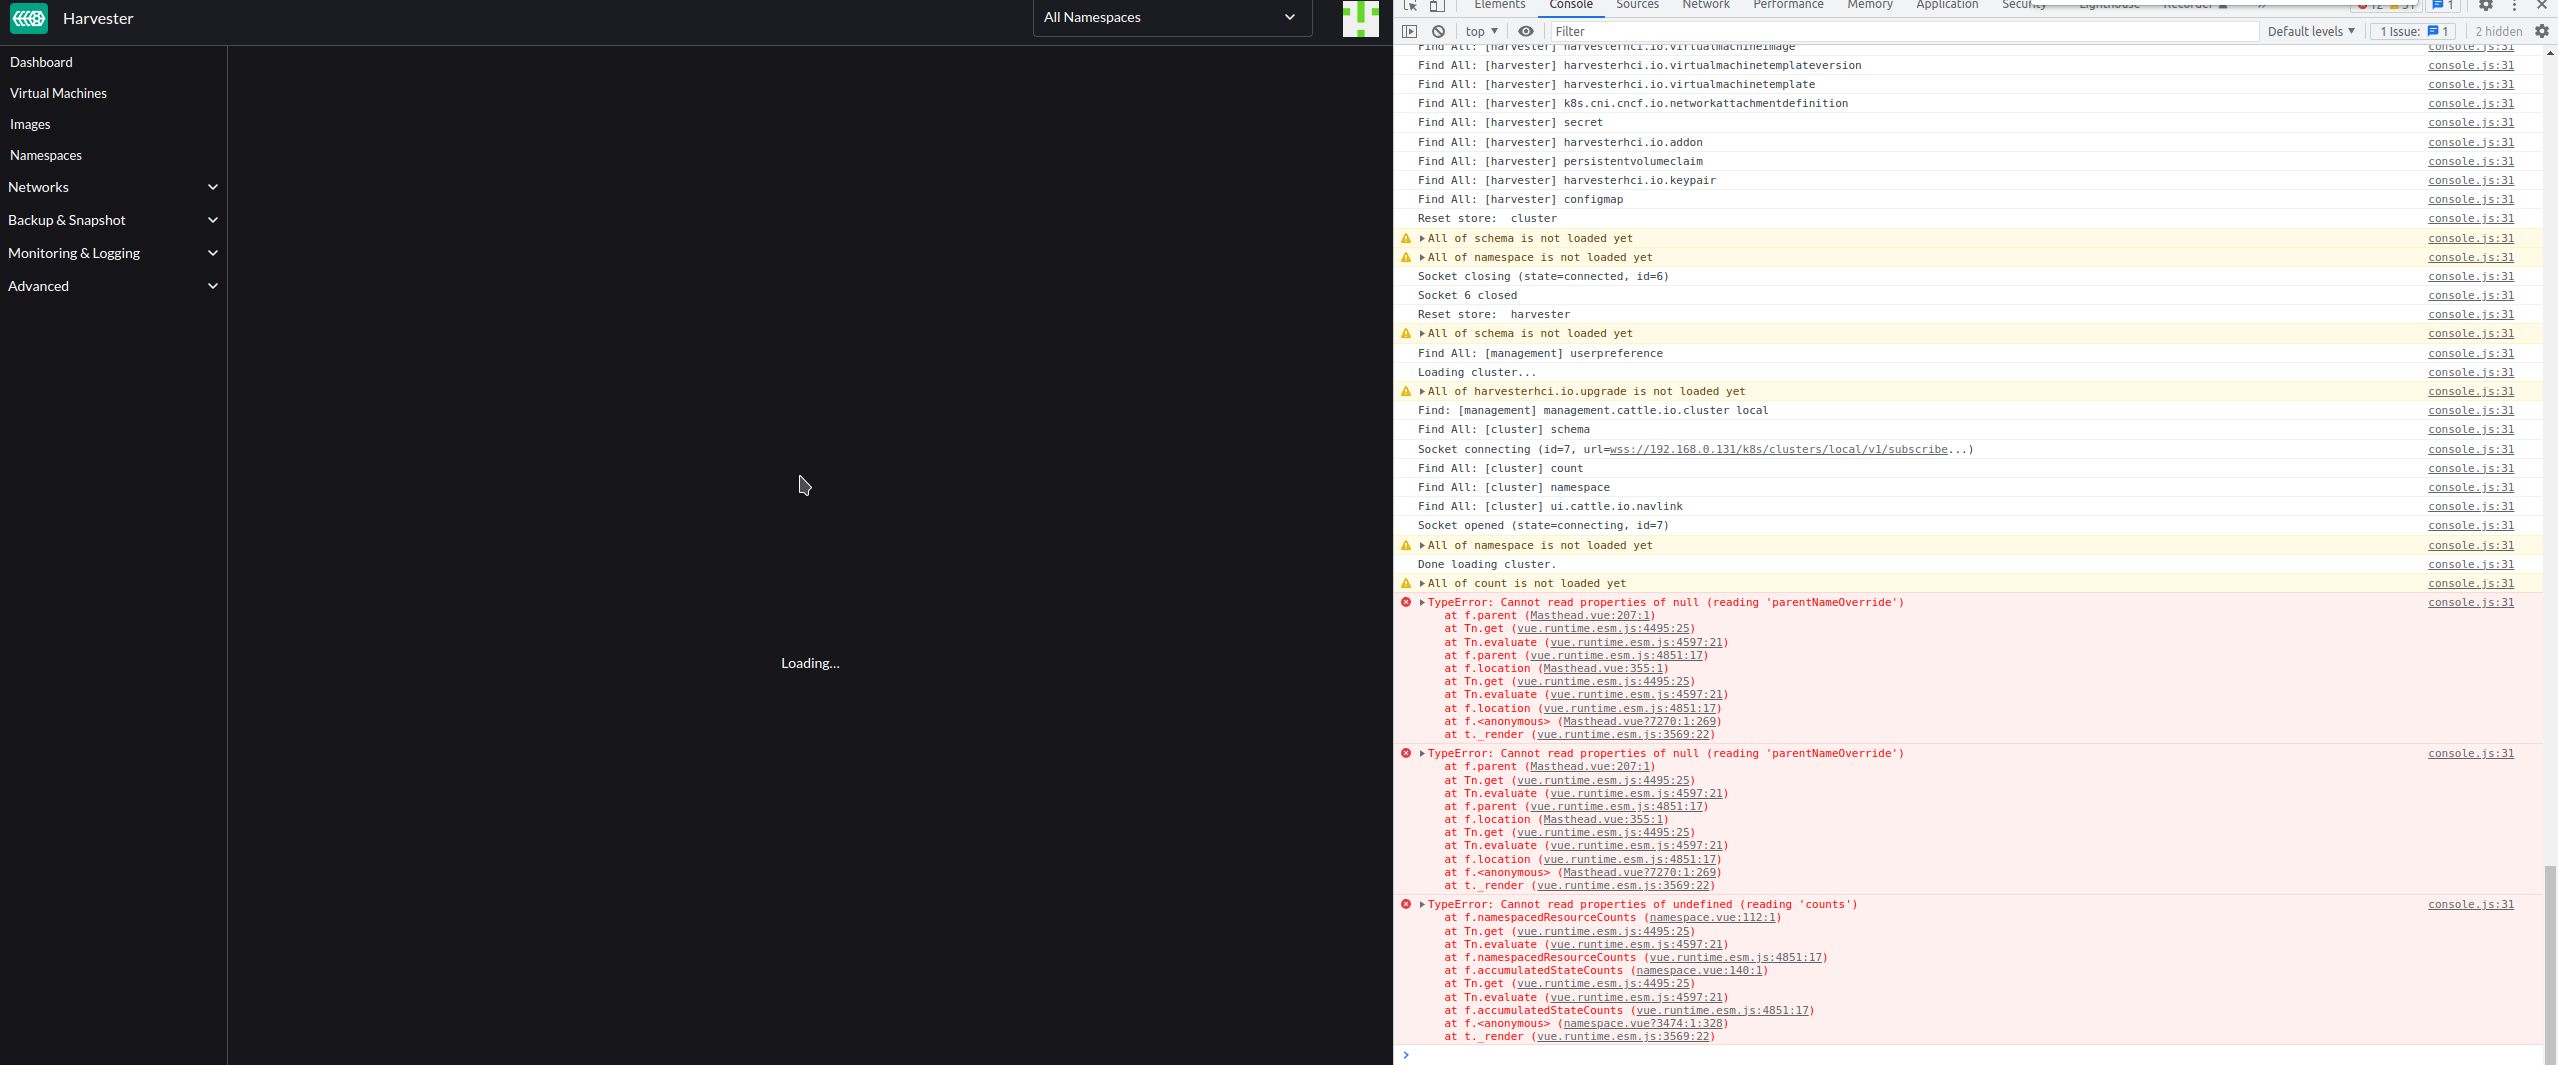Navigate to Virtual Machines in sidebar

[58, 93]
